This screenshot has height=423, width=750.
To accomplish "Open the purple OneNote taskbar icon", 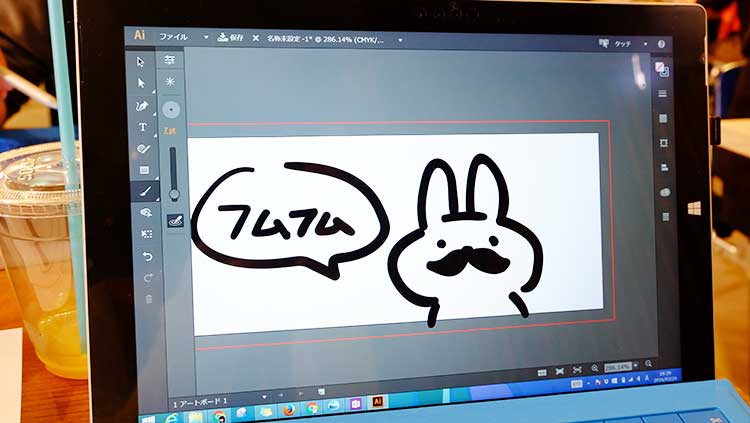I will pos(355,404).
